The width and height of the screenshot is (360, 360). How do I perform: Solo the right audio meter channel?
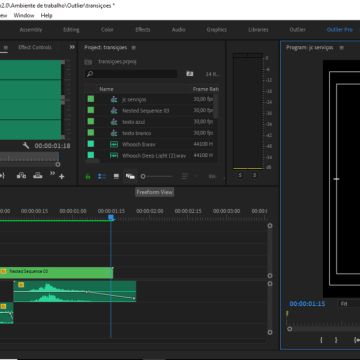point(254,175)
